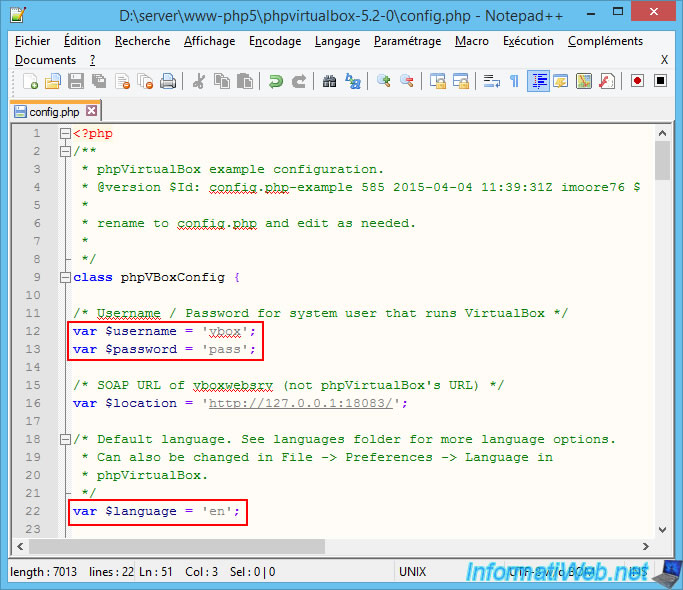This screenshot has height=590, width=683.
Task: Click the vertical scrollbar down arrow
Action: (662, 529)
